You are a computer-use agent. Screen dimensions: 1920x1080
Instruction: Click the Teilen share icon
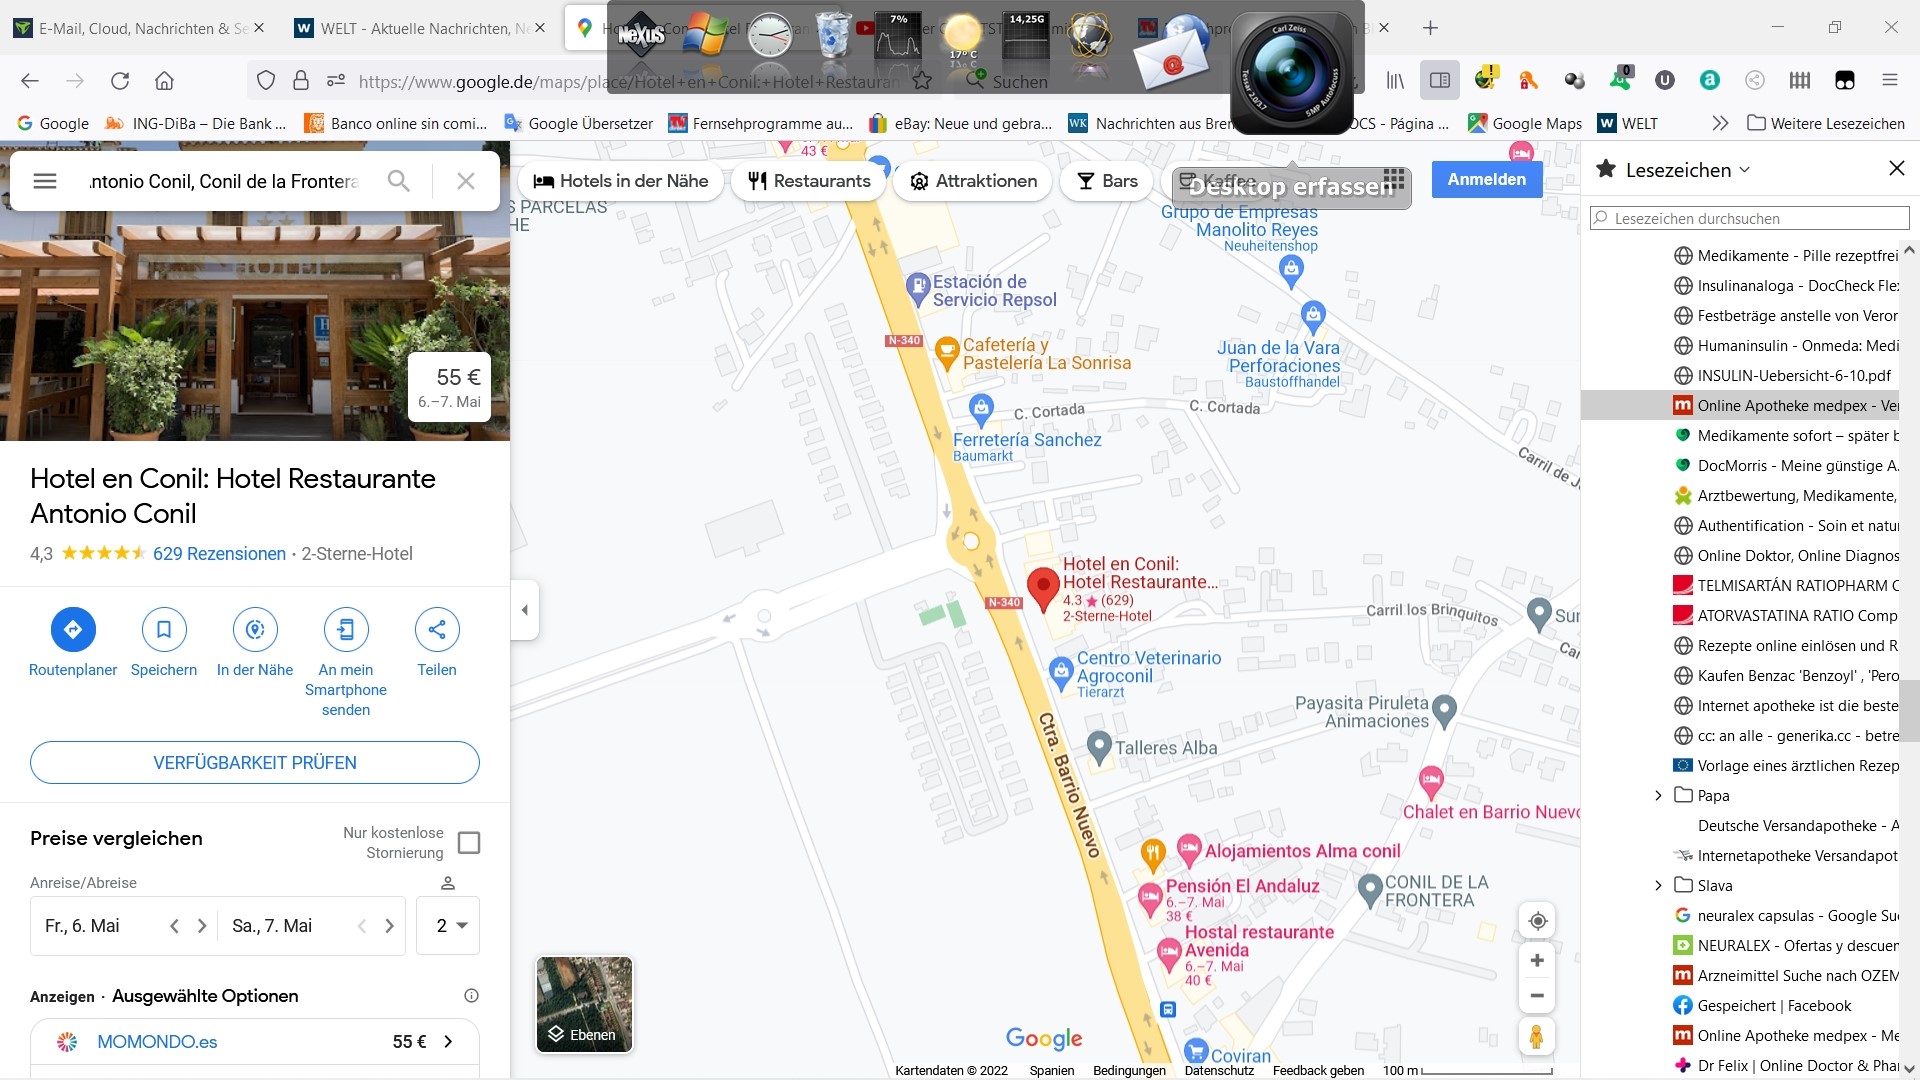(437, 629)
